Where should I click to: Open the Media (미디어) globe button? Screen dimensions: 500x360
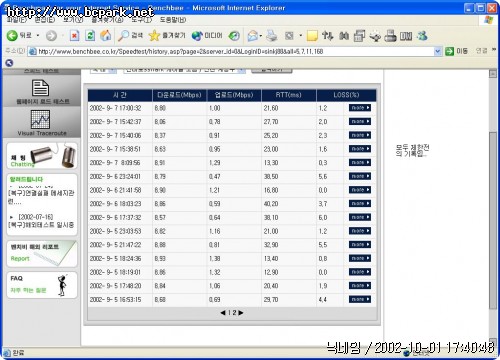(207, 35)
